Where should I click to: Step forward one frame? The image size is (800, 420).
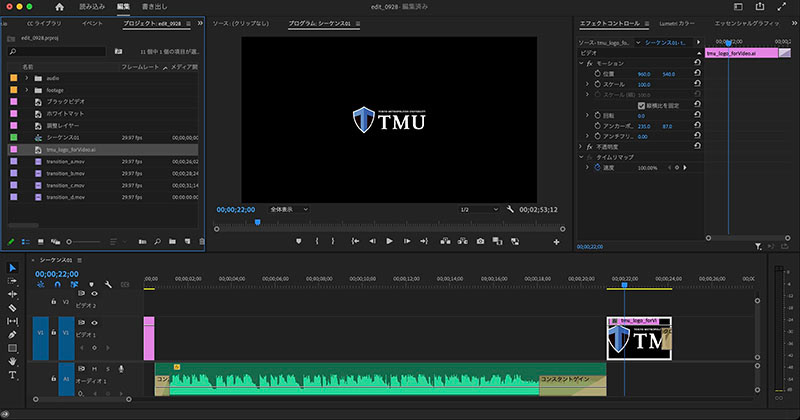pos(407,241)
